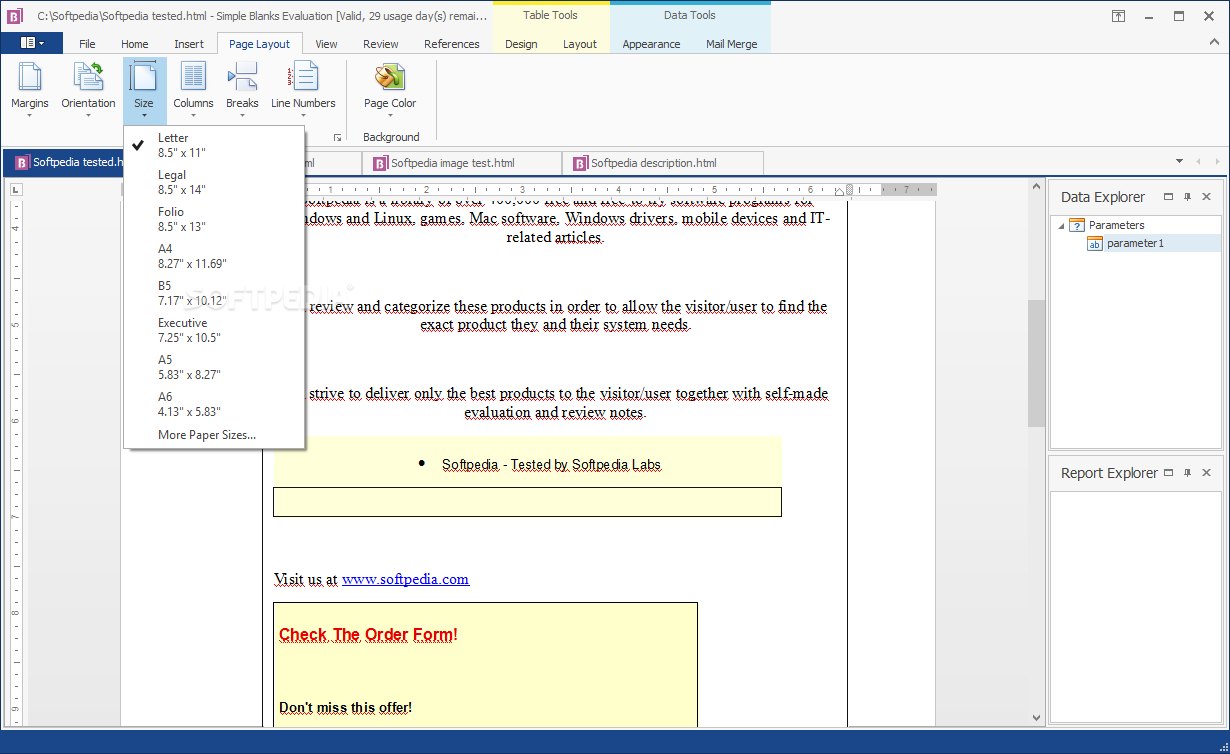Choose Executive paper size
The height and width of the screenshot is (754, 1230).
[x=214, y=330]
